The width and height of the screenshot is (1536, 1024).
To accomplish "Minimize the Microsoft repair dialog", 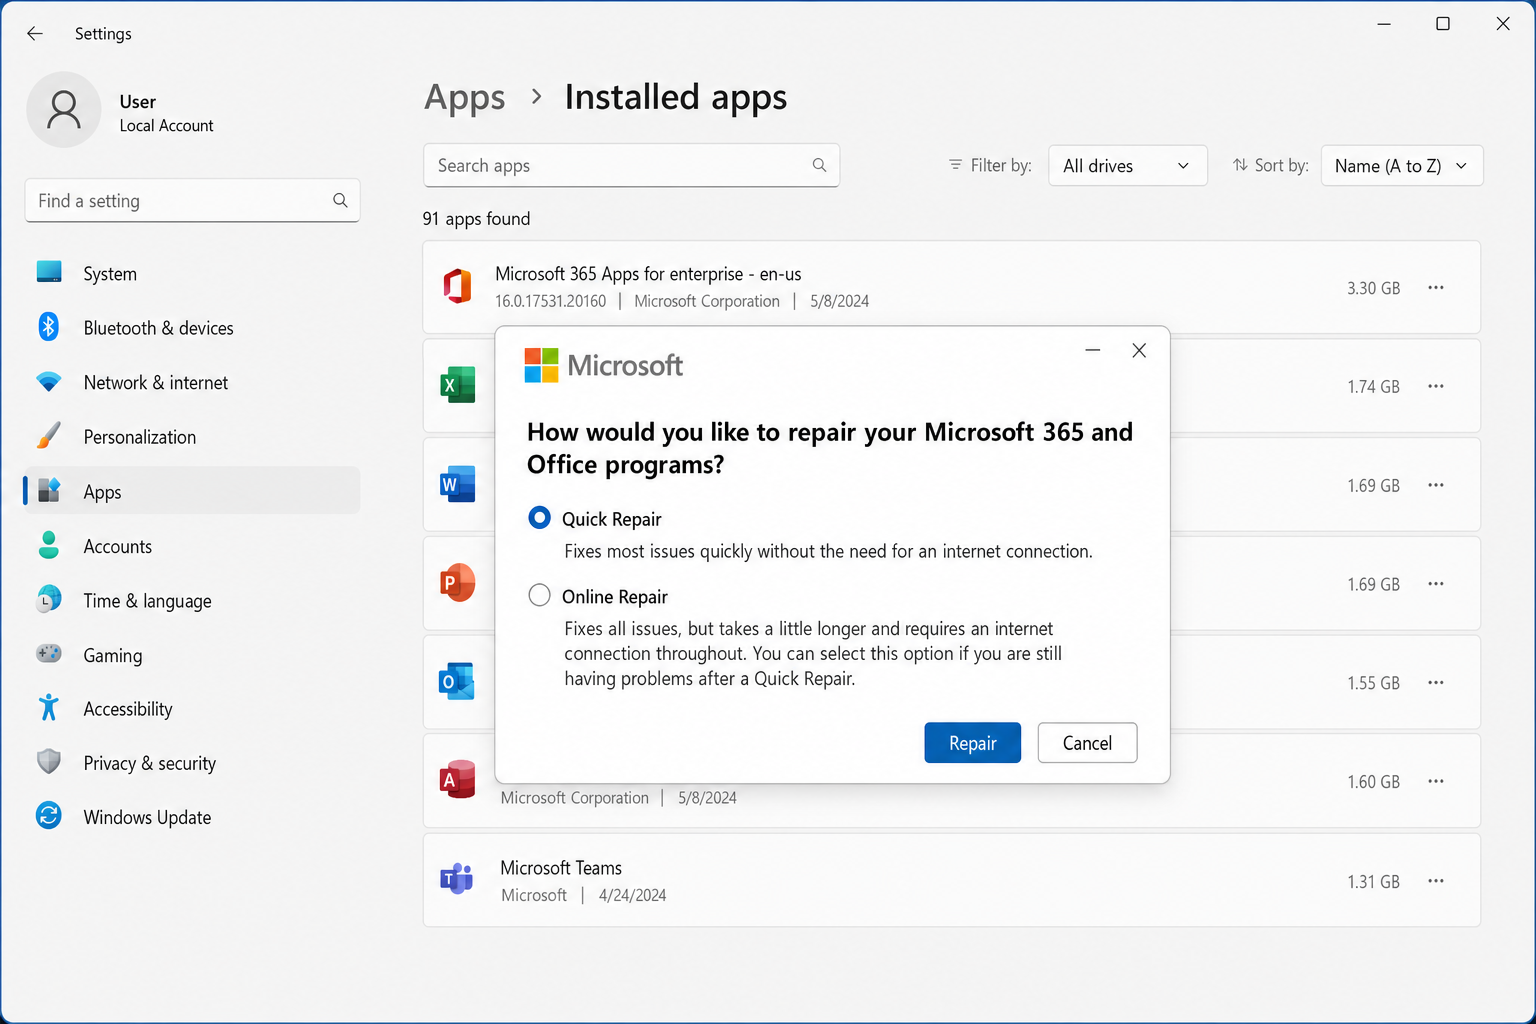I will point(1093,350).
